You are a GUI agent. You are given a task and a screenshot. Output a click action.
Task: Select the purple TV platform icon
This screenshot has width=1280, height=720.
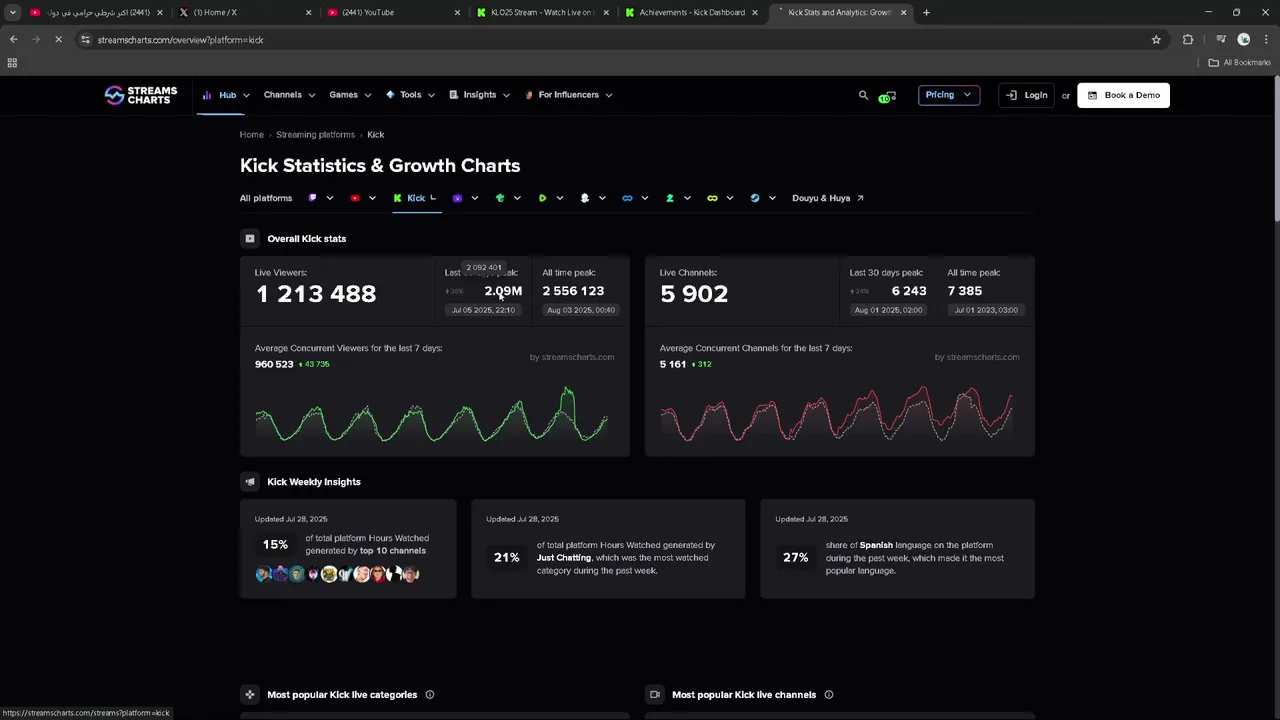(457, 198)
